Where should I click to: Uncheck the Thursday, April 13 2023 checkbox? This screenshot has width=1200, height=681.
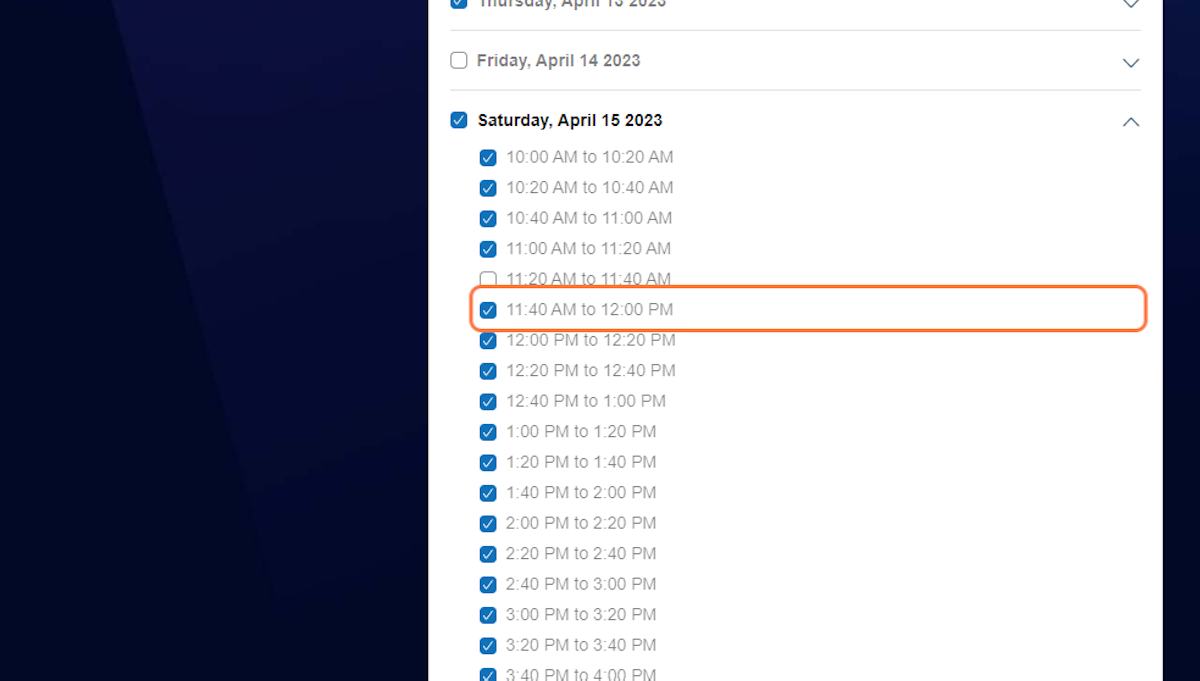[x=458, y=3]
